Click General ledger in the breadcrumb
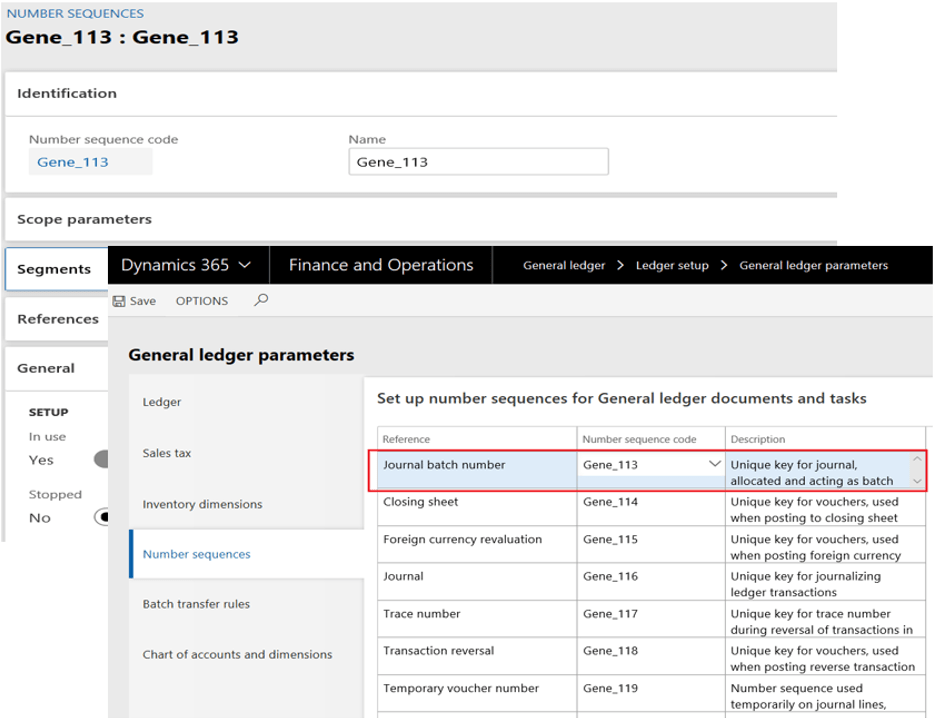Image resolution: width=933 pixels, height=718 pixels. click(x=564, y=266)
